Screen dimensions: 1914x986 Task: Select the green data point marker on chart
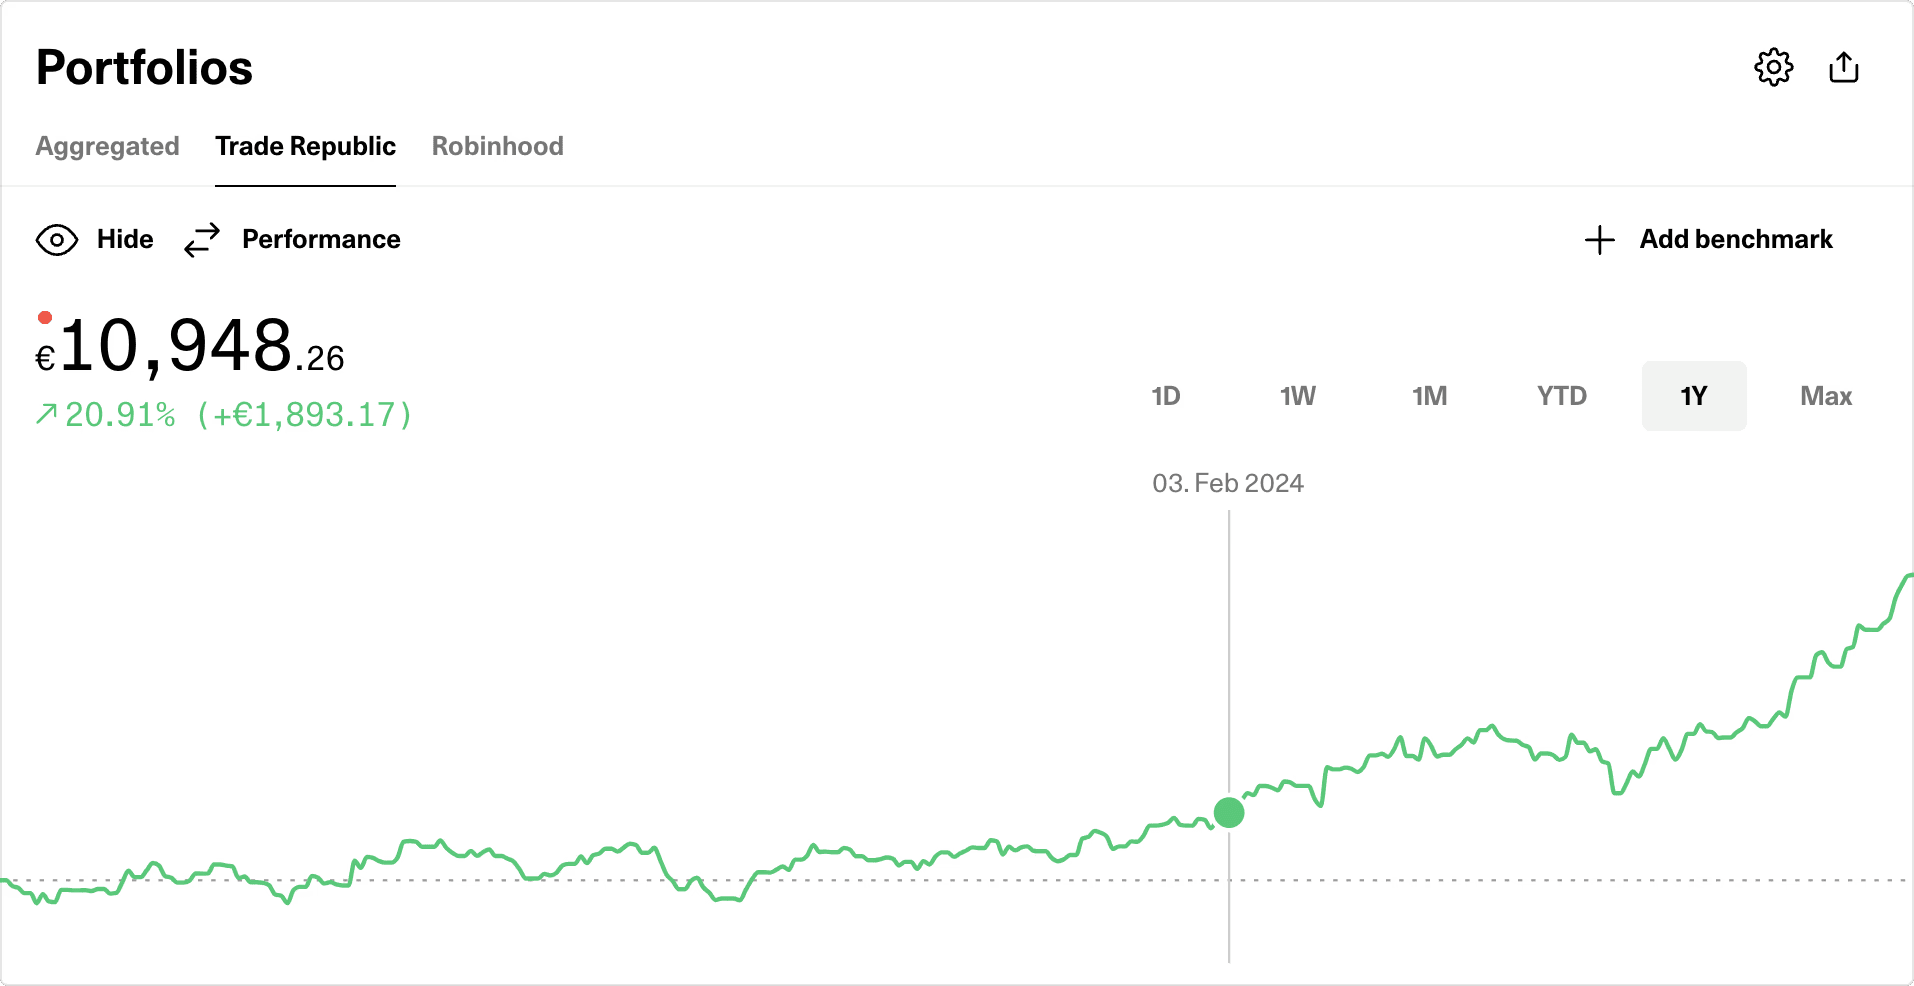tap(1228, 812)
